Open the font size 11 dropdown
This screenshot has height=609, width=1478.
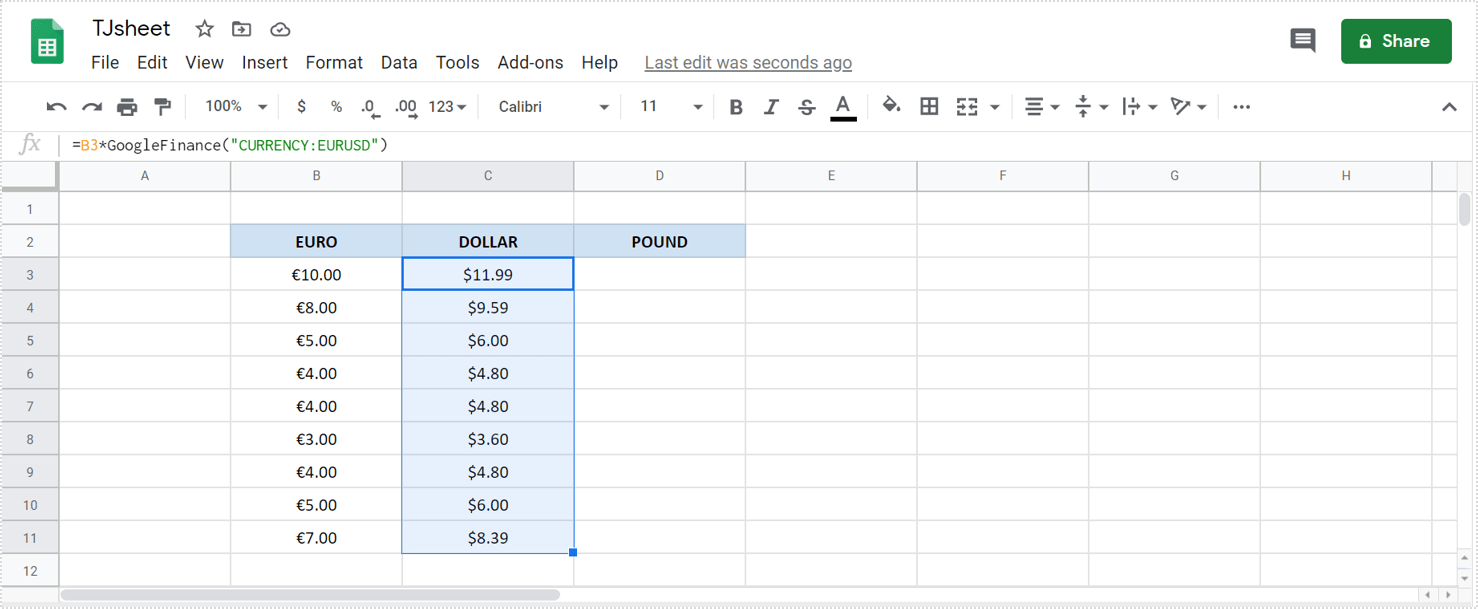point(671,107)
